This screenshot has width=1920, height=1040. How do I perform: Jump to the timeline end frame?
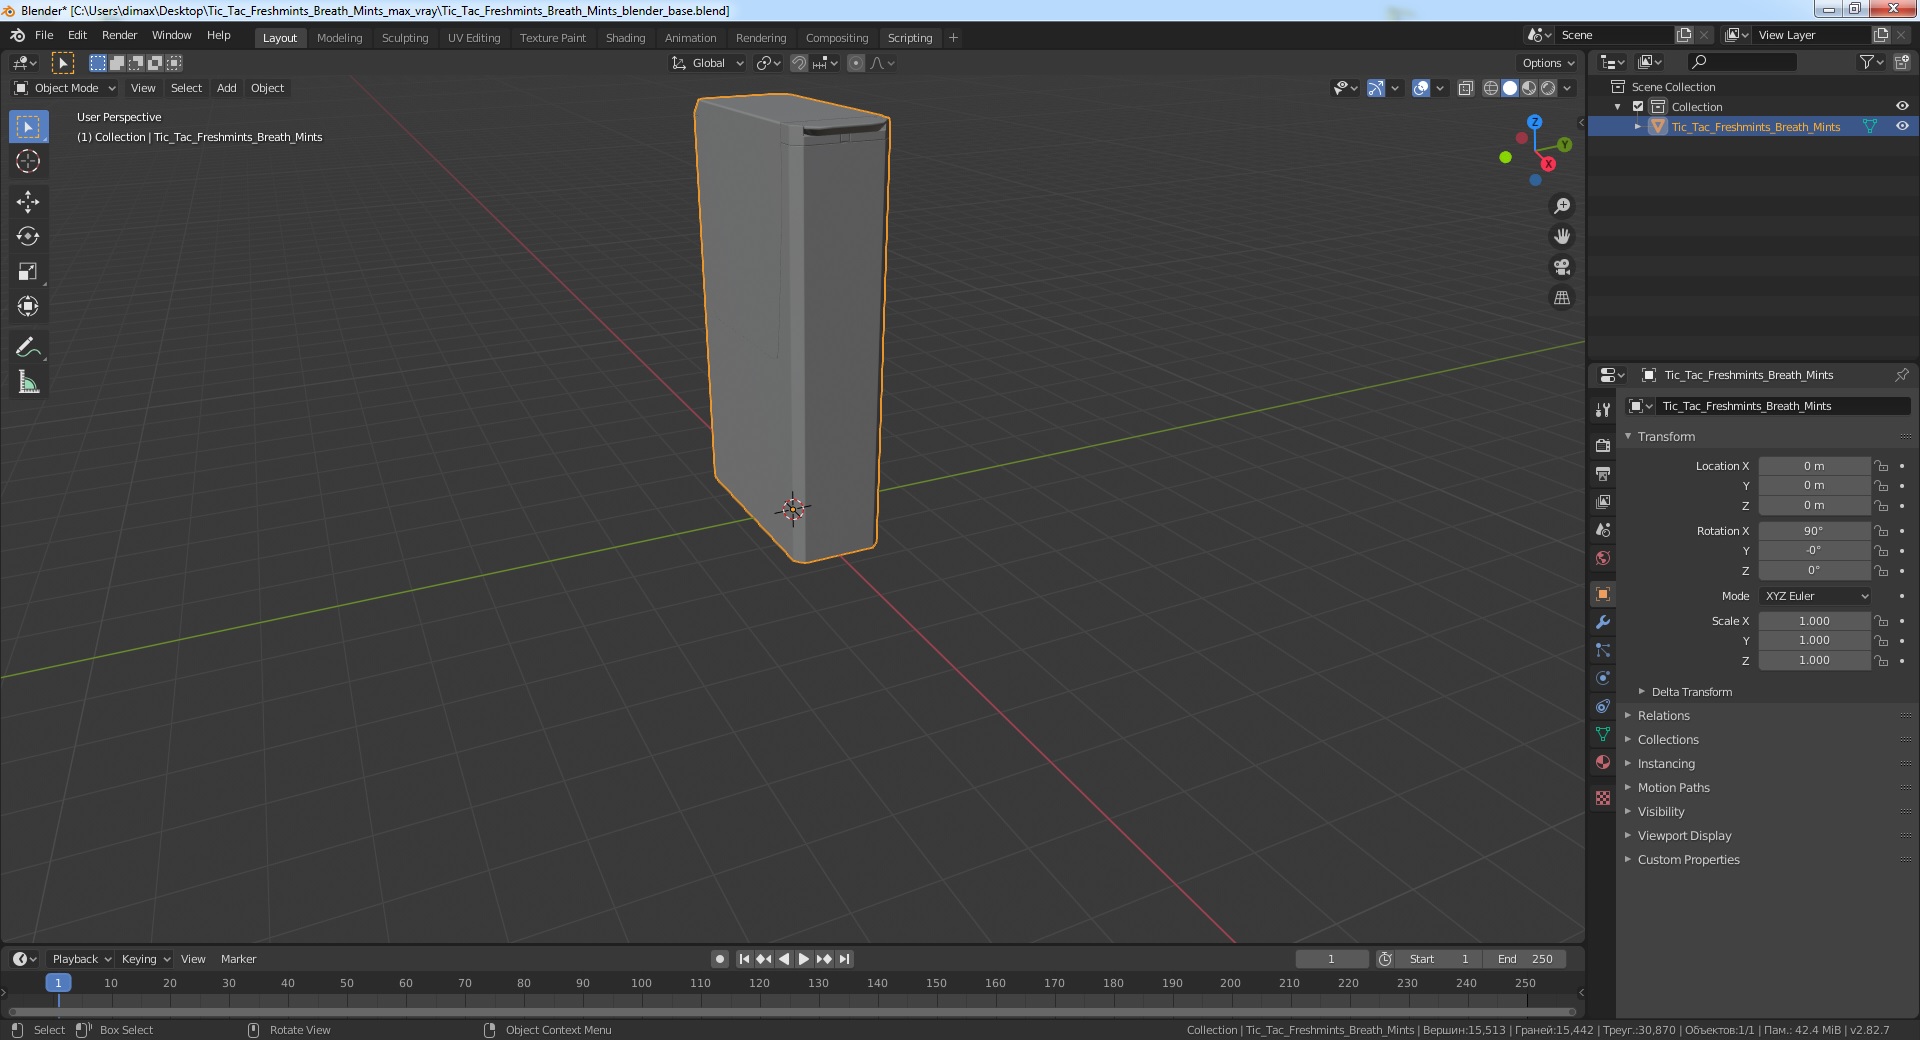click(845, 959)
